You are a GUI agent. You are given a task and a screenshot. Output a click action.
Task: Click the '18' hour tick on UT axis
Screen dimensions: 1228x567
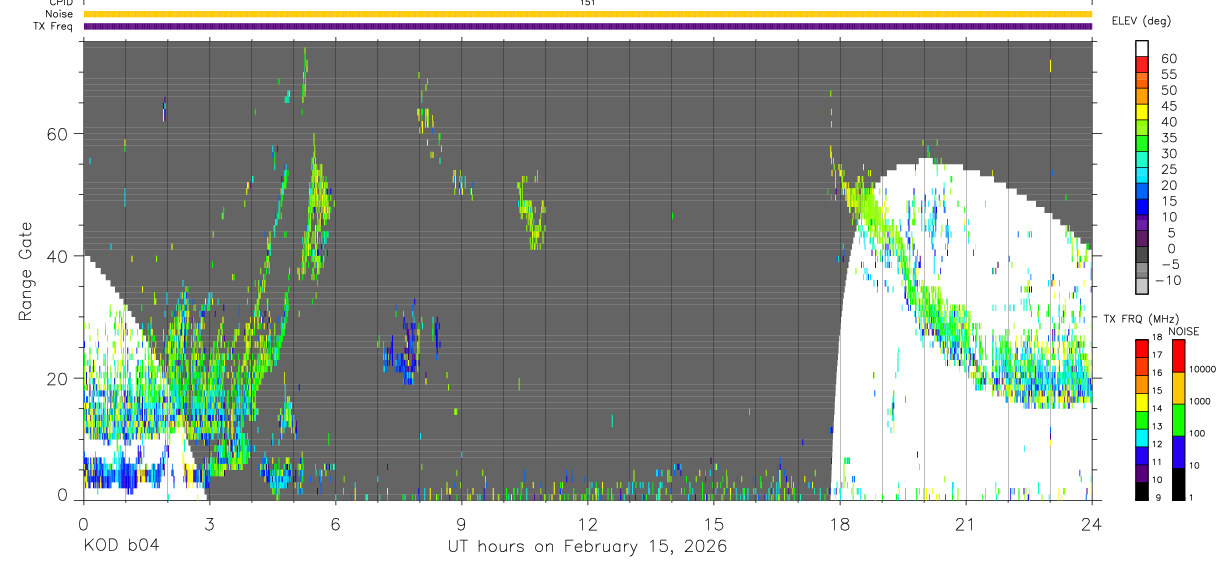pos(840,523)
